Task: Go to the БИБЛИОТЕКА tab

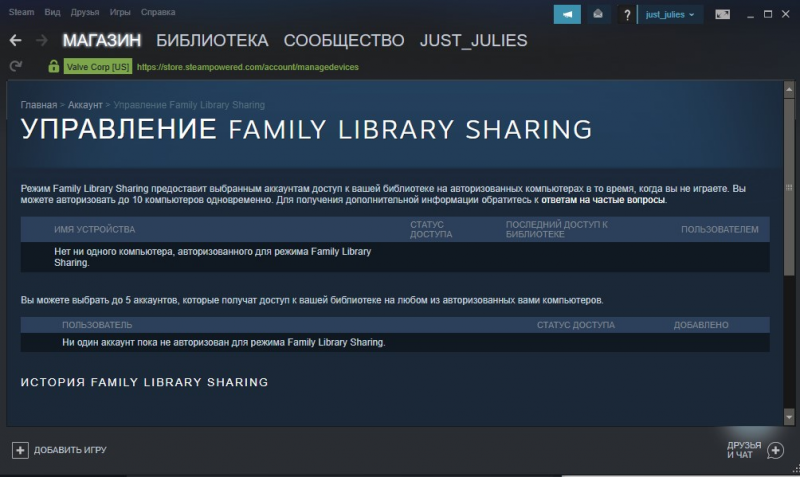Action: (x=212, y=40)
